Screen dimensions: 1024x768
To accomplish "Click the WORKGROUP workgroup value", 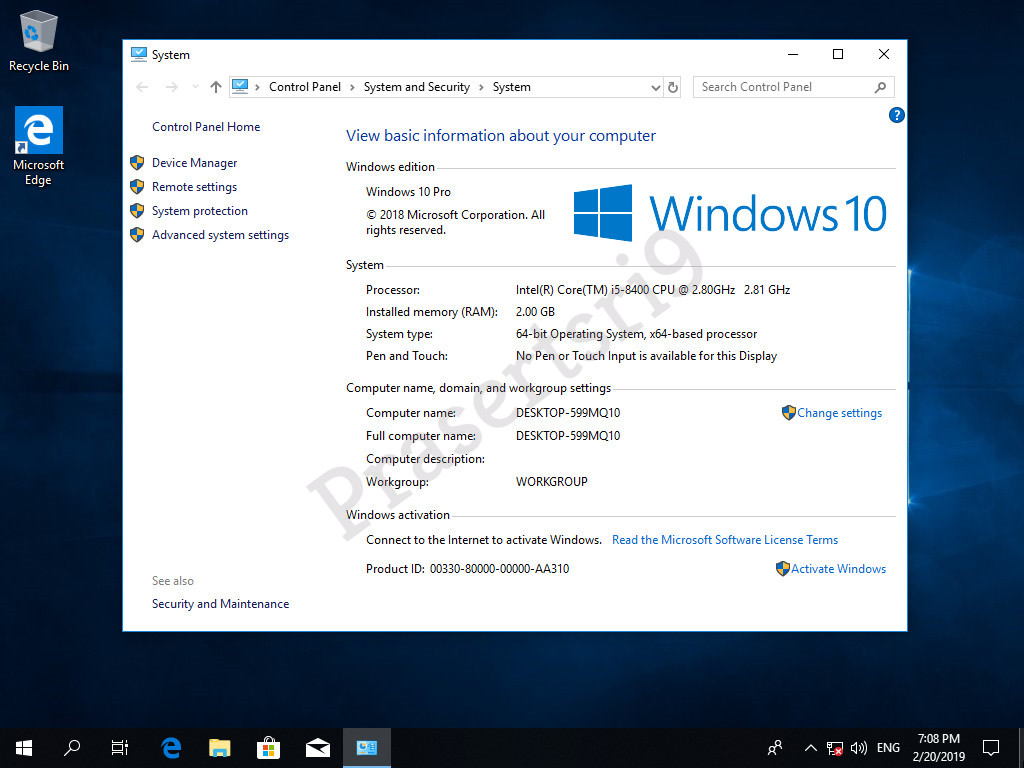I will pos(552,482).
